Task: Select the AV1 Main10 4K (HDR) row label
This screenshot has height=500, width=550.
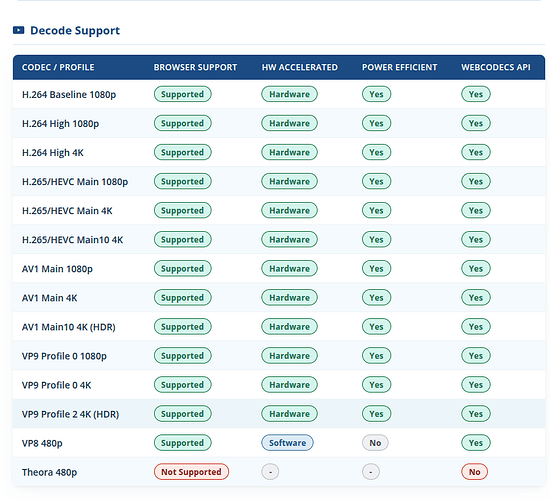Action: coord(68,327)
